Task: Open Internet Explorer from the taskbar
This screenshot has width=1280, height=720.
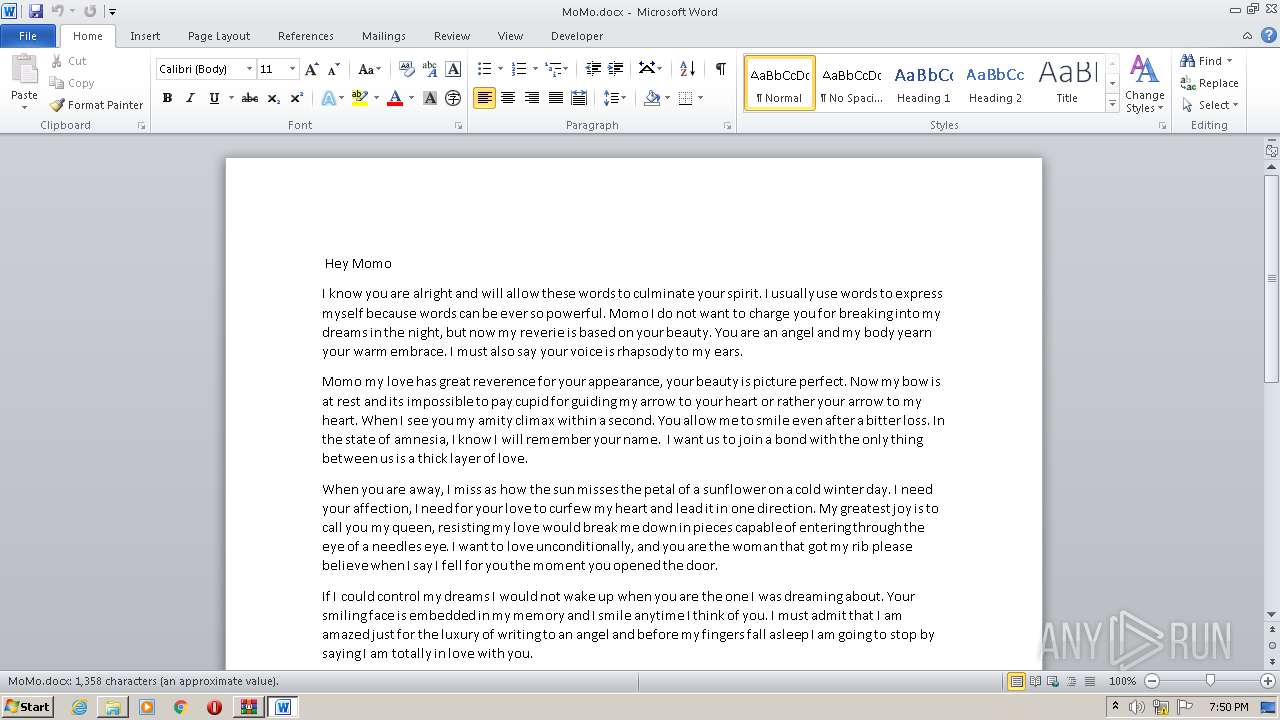Action: pos(79,707)
